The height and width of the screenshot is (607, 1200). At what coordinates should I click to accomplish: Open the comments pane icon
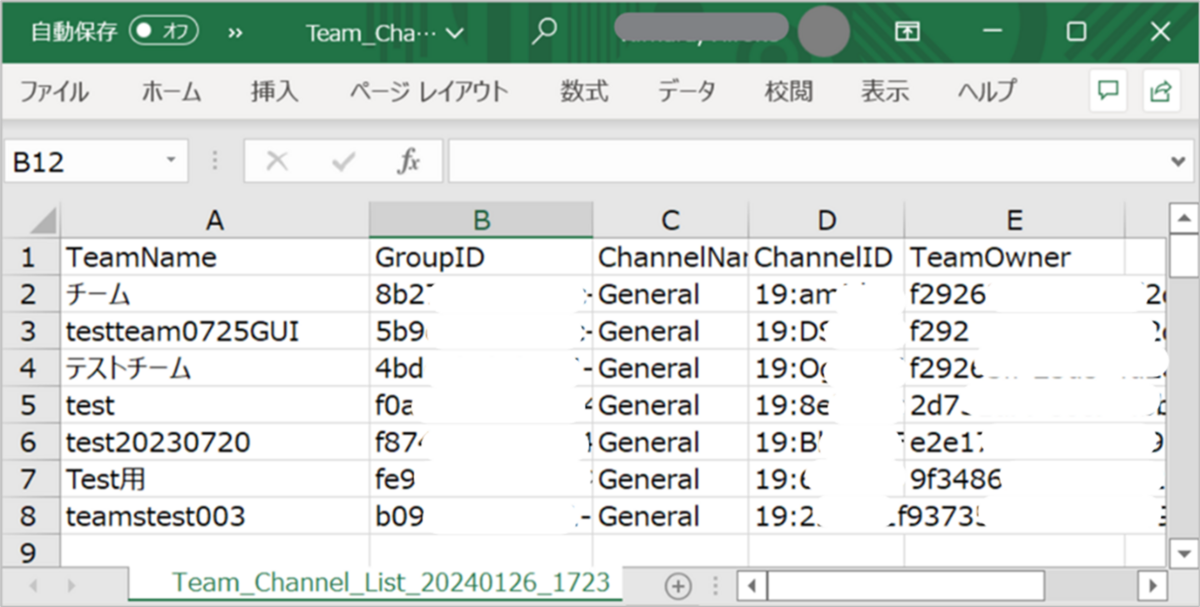coord(1107,91)
